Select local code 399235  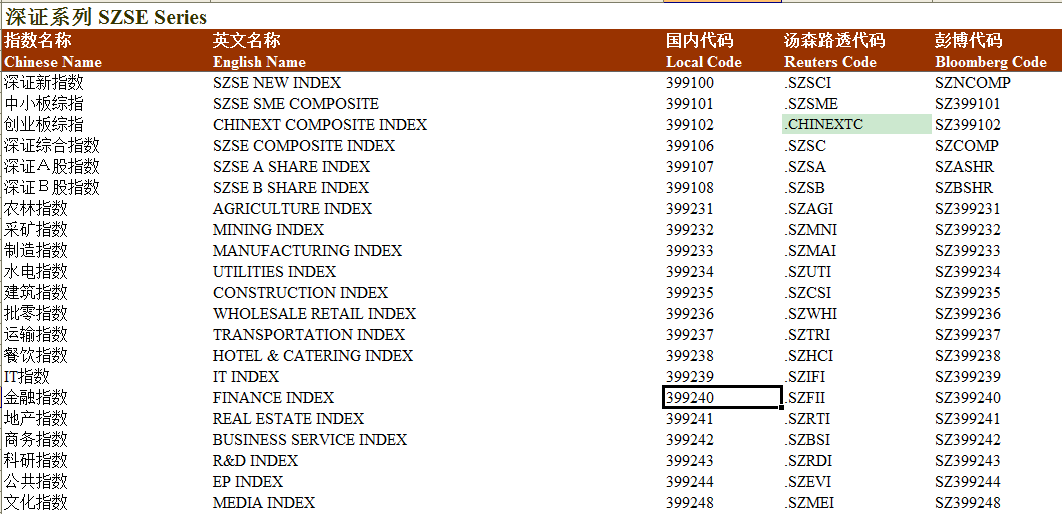click(689, 293)
